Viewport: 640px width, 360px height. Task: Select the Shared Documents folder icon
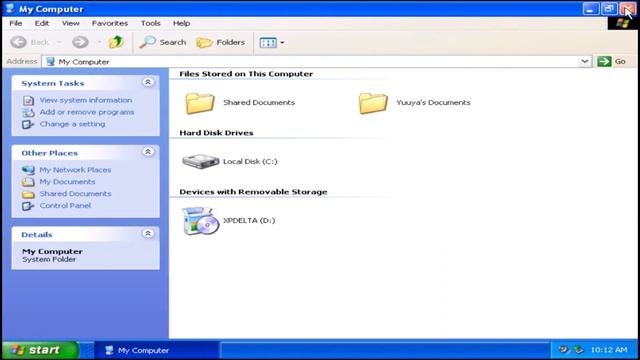tap(200, 103)
